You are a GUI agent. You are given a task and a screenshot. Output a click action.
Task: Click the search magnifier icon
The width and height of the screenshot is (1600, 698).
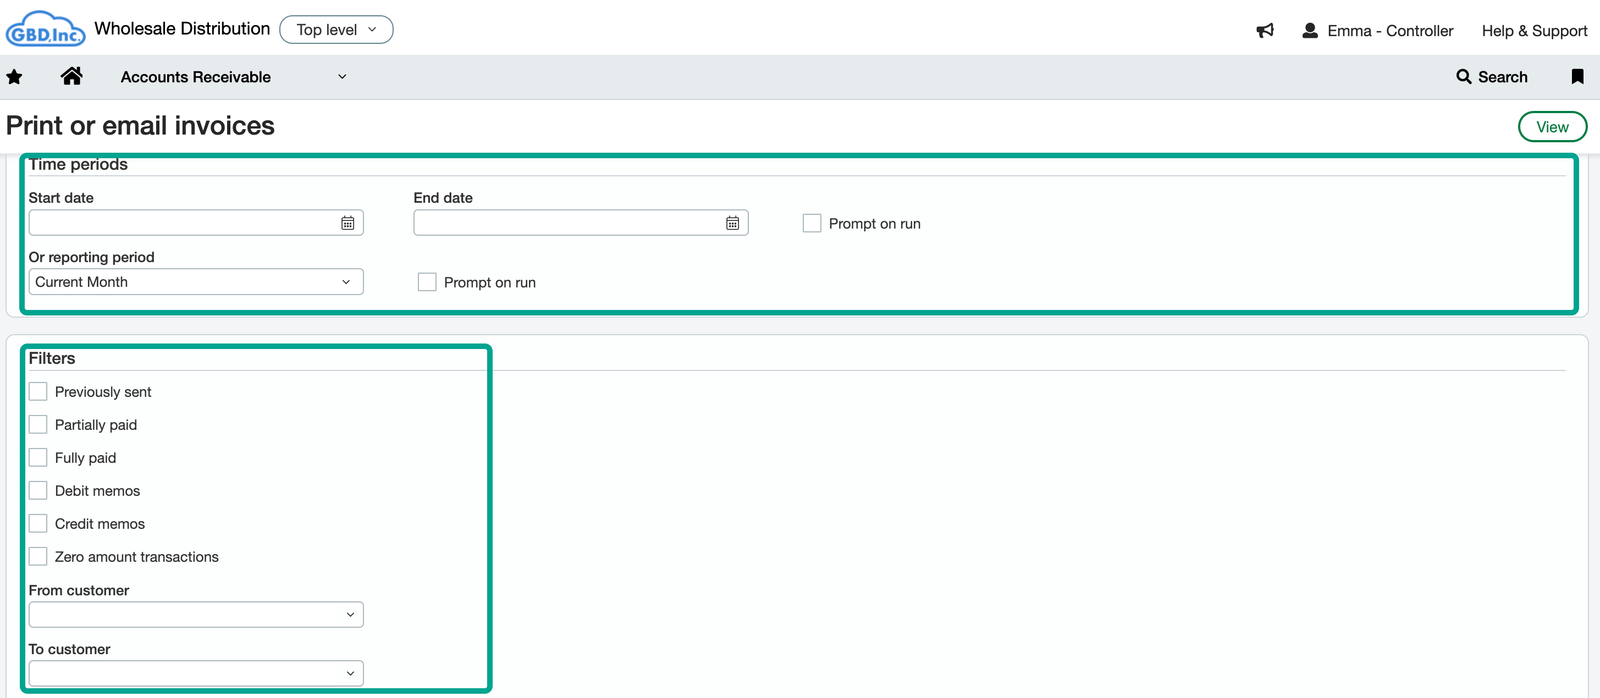tap(1464, 77)
